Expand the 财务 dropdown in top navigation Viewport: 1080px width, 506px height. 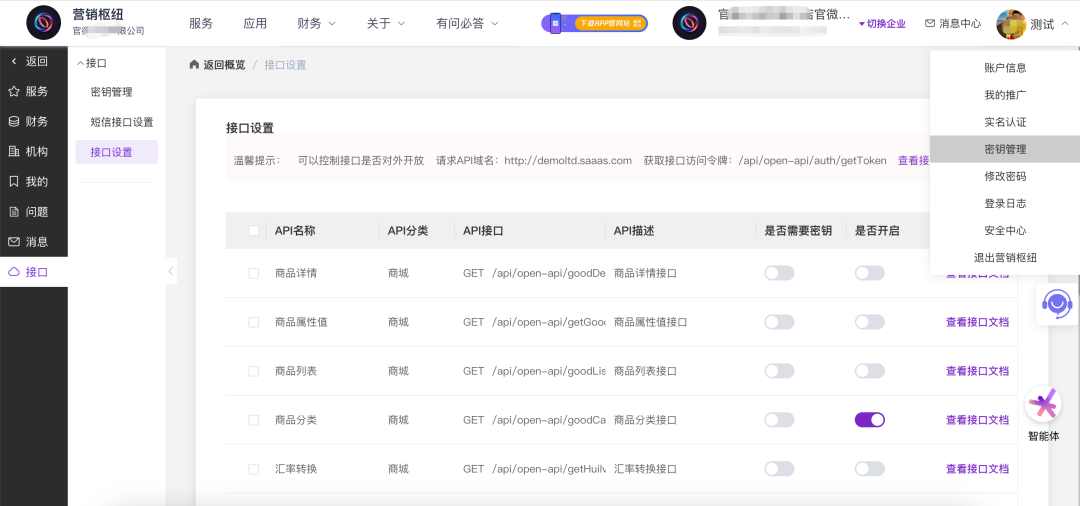[x=316, y=23]
